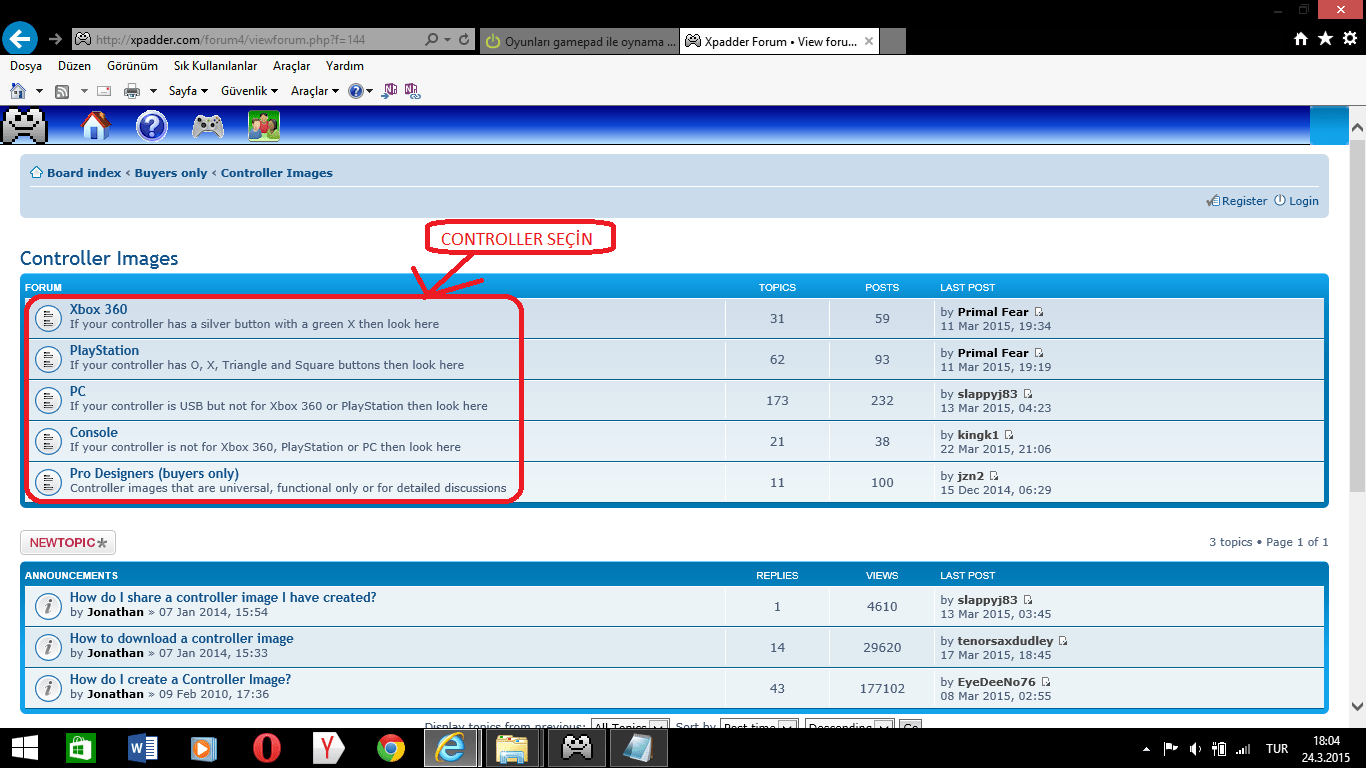Go back with the browser back arrow
The image size is (1366, 768).
20,39
